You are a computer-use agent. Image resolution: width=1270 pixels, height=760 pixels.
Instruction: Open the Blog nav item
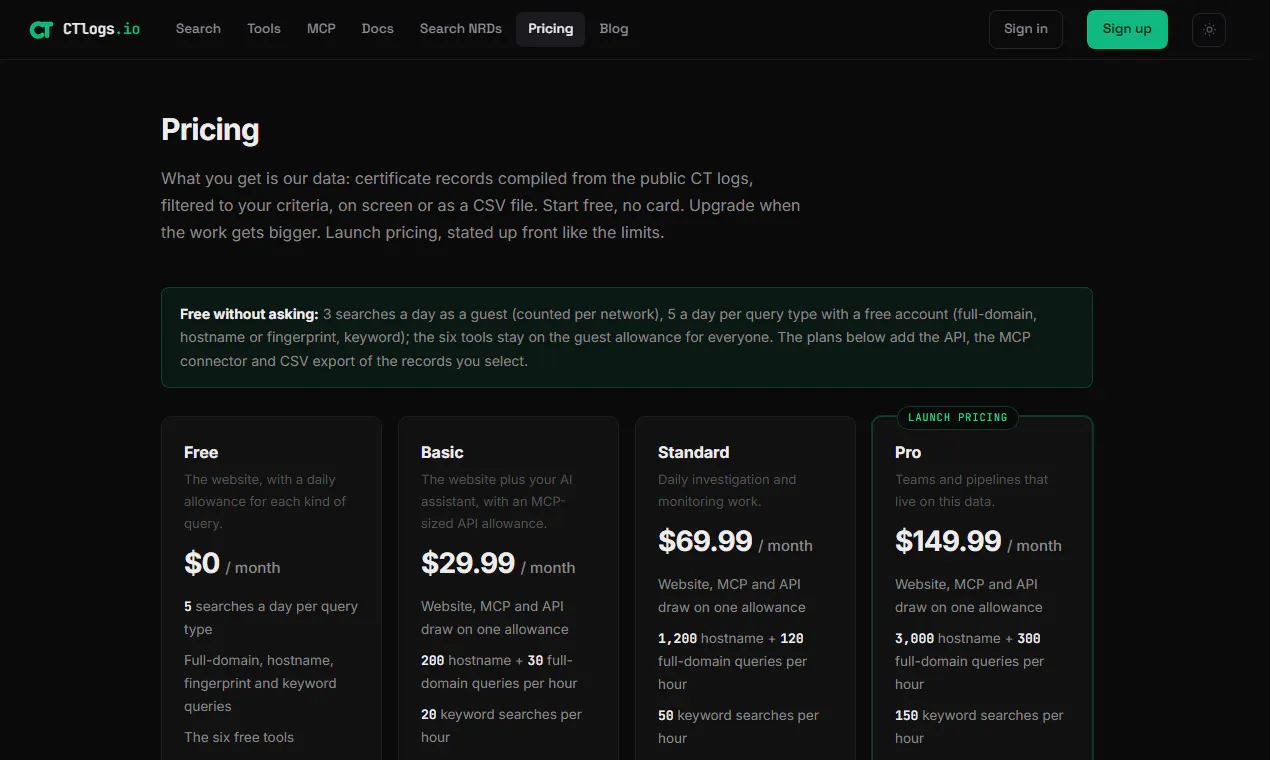(614, 29)
